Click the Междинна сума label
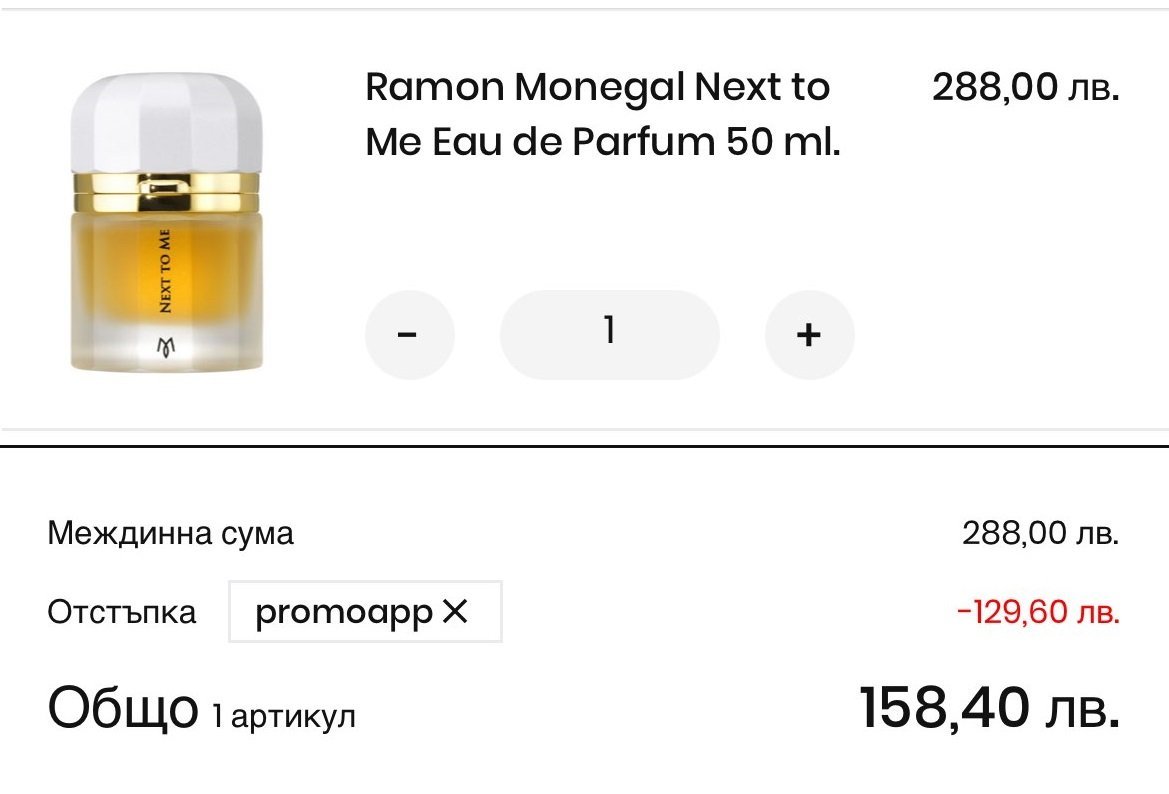The height and width of the screenshot is (794, 1169). tap(171, 533)
